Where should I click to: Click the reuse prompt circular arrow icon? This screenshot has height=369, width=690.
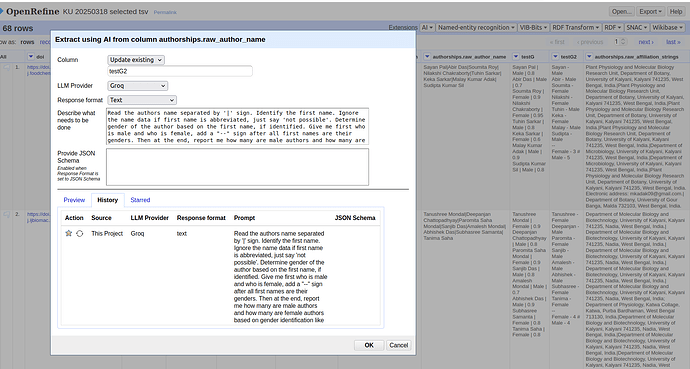coord(80,234)
